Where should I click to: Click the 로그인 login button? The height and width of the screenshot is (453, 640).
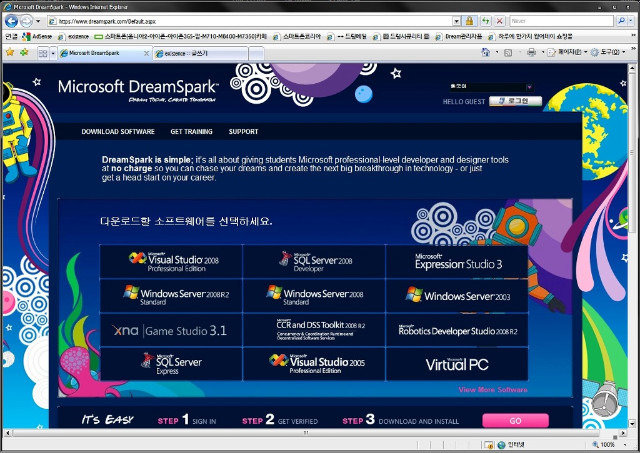coord(516,101)
